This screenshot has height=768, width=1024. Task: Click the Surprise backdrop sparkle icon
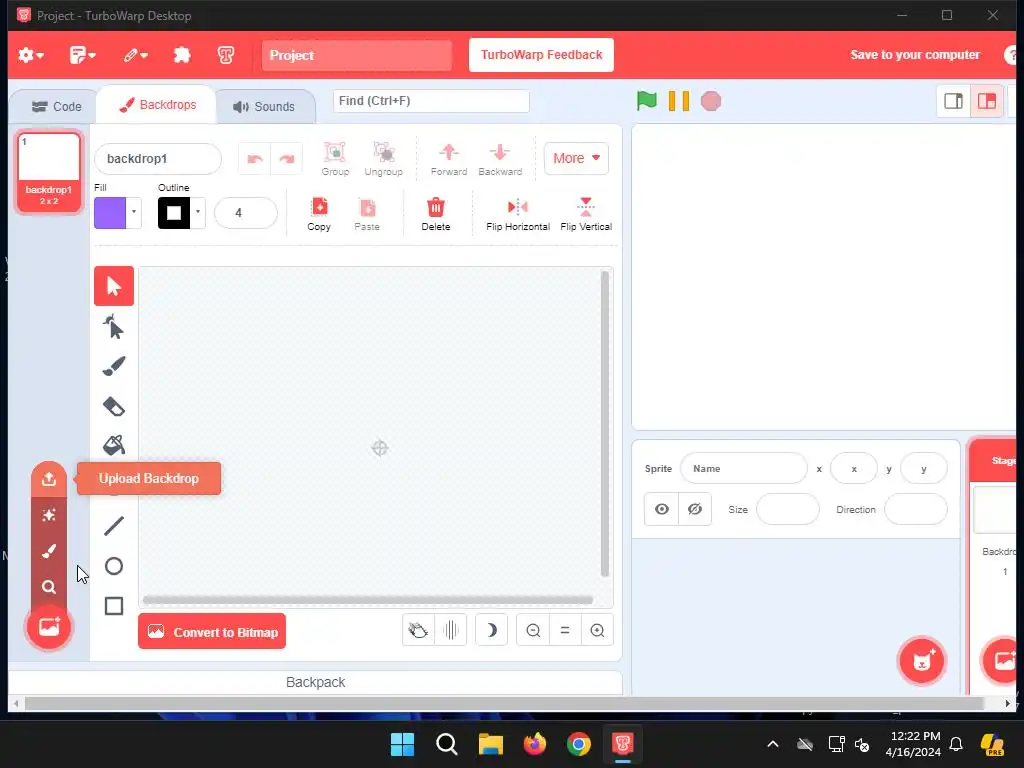coord(49,515)
